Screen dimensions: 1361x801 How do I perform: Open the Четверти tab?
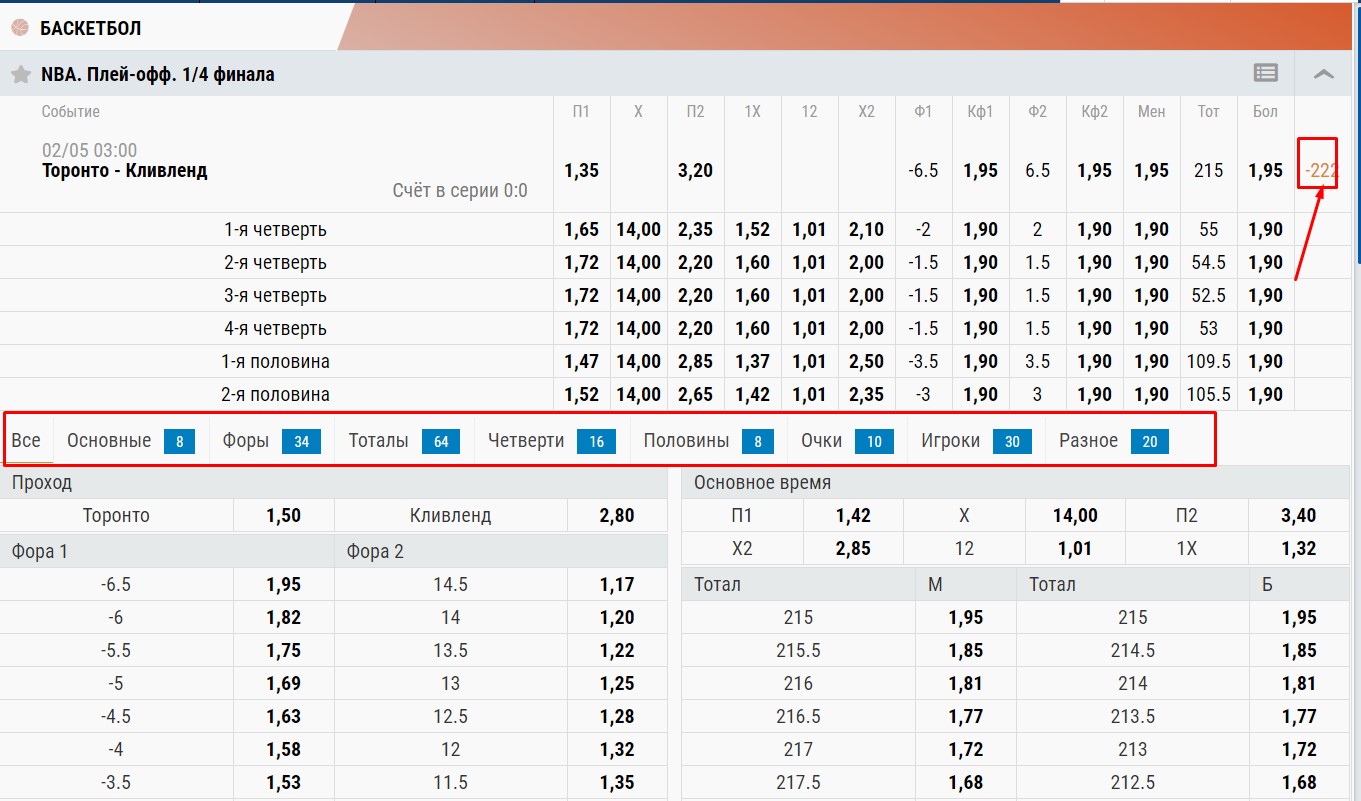(552, 440)
